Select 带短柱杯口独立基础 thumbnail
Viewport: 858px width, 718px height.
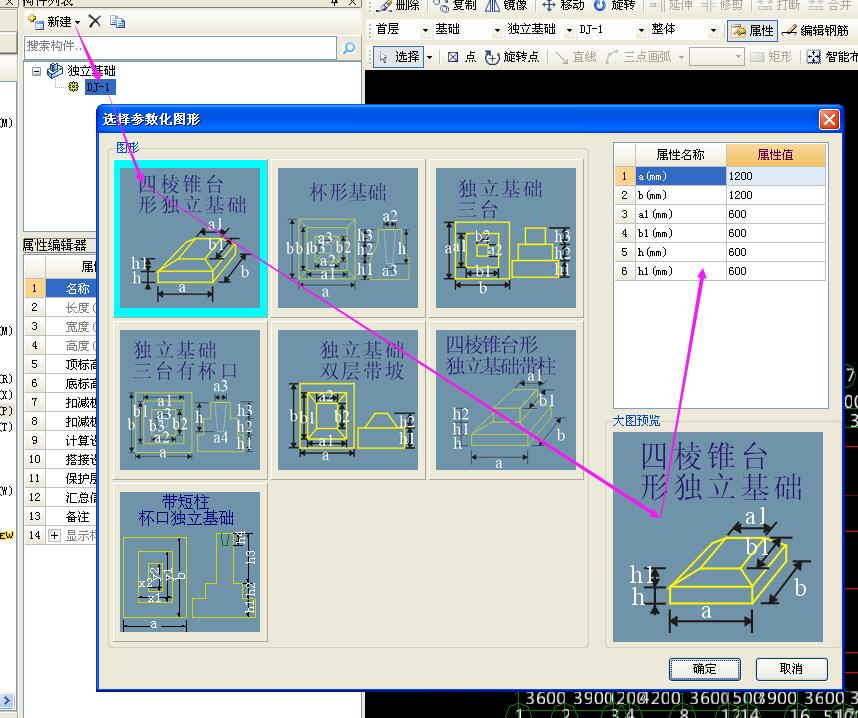[190, 561]
